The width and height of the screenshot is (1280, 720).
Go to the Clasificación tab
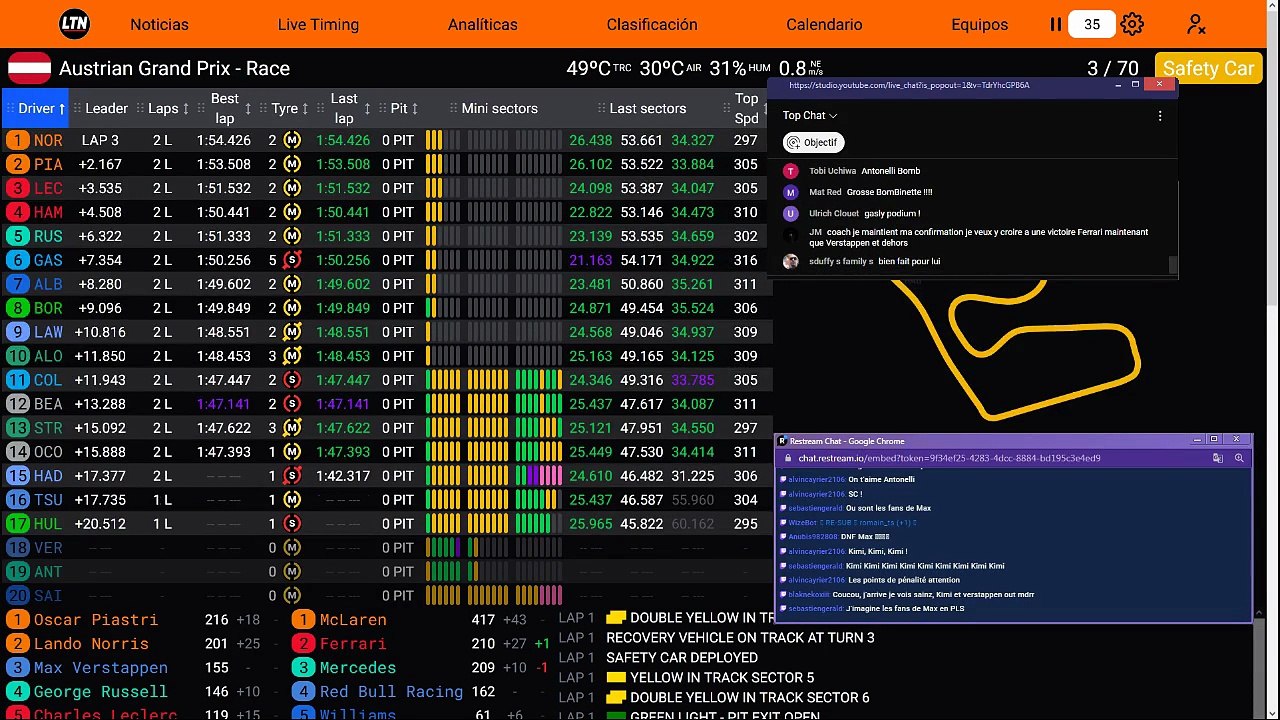click(x=652, y=24)
